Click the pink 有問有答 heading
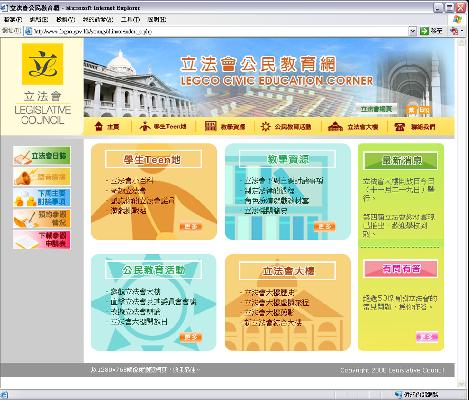 (x=401, y=269)
